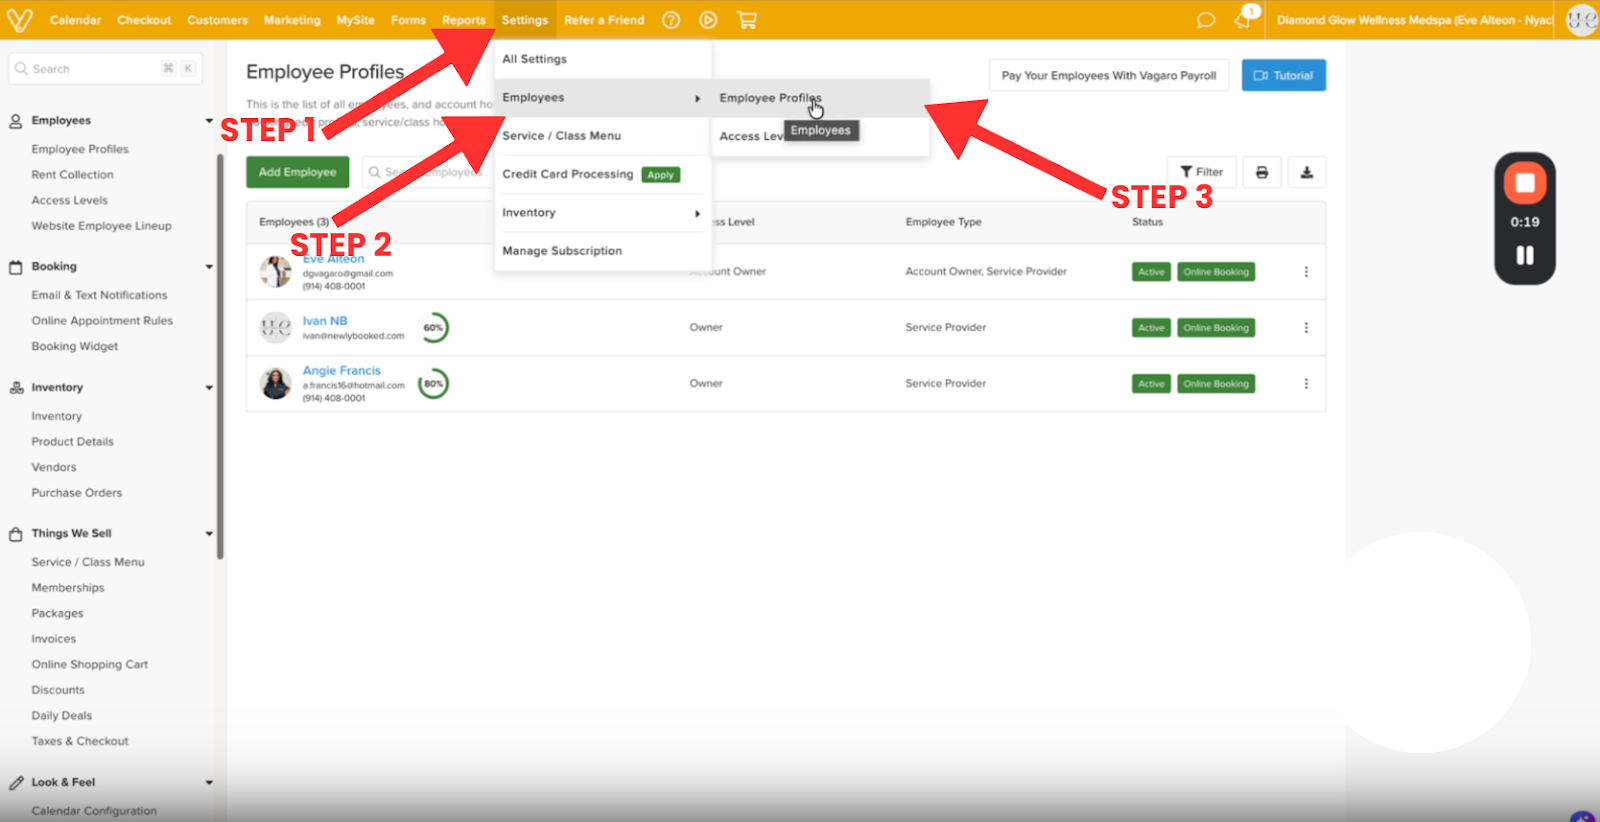Open Memberships in sidebar
1600x822 pixels.
click(x=67, y=588)
